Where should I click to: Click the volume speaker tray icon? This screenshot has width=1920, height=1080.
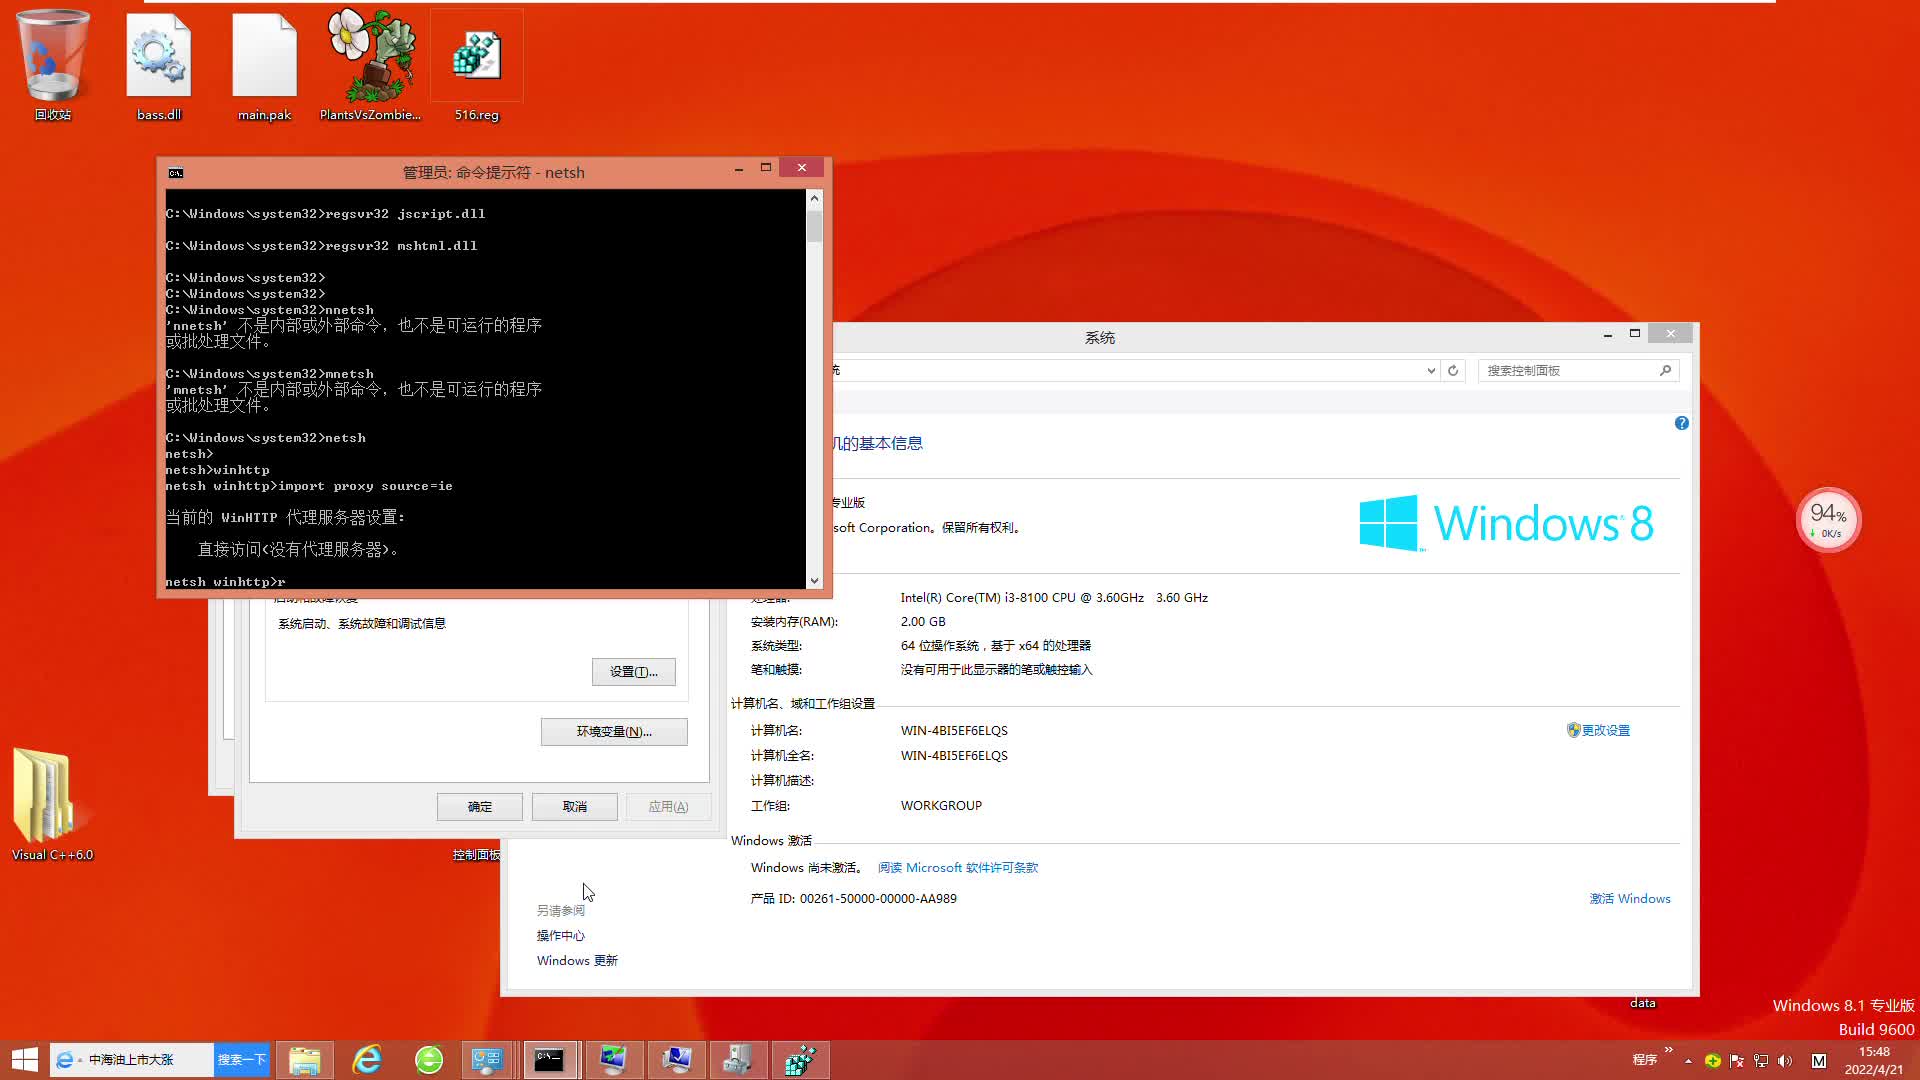tap(1785, 1061)
